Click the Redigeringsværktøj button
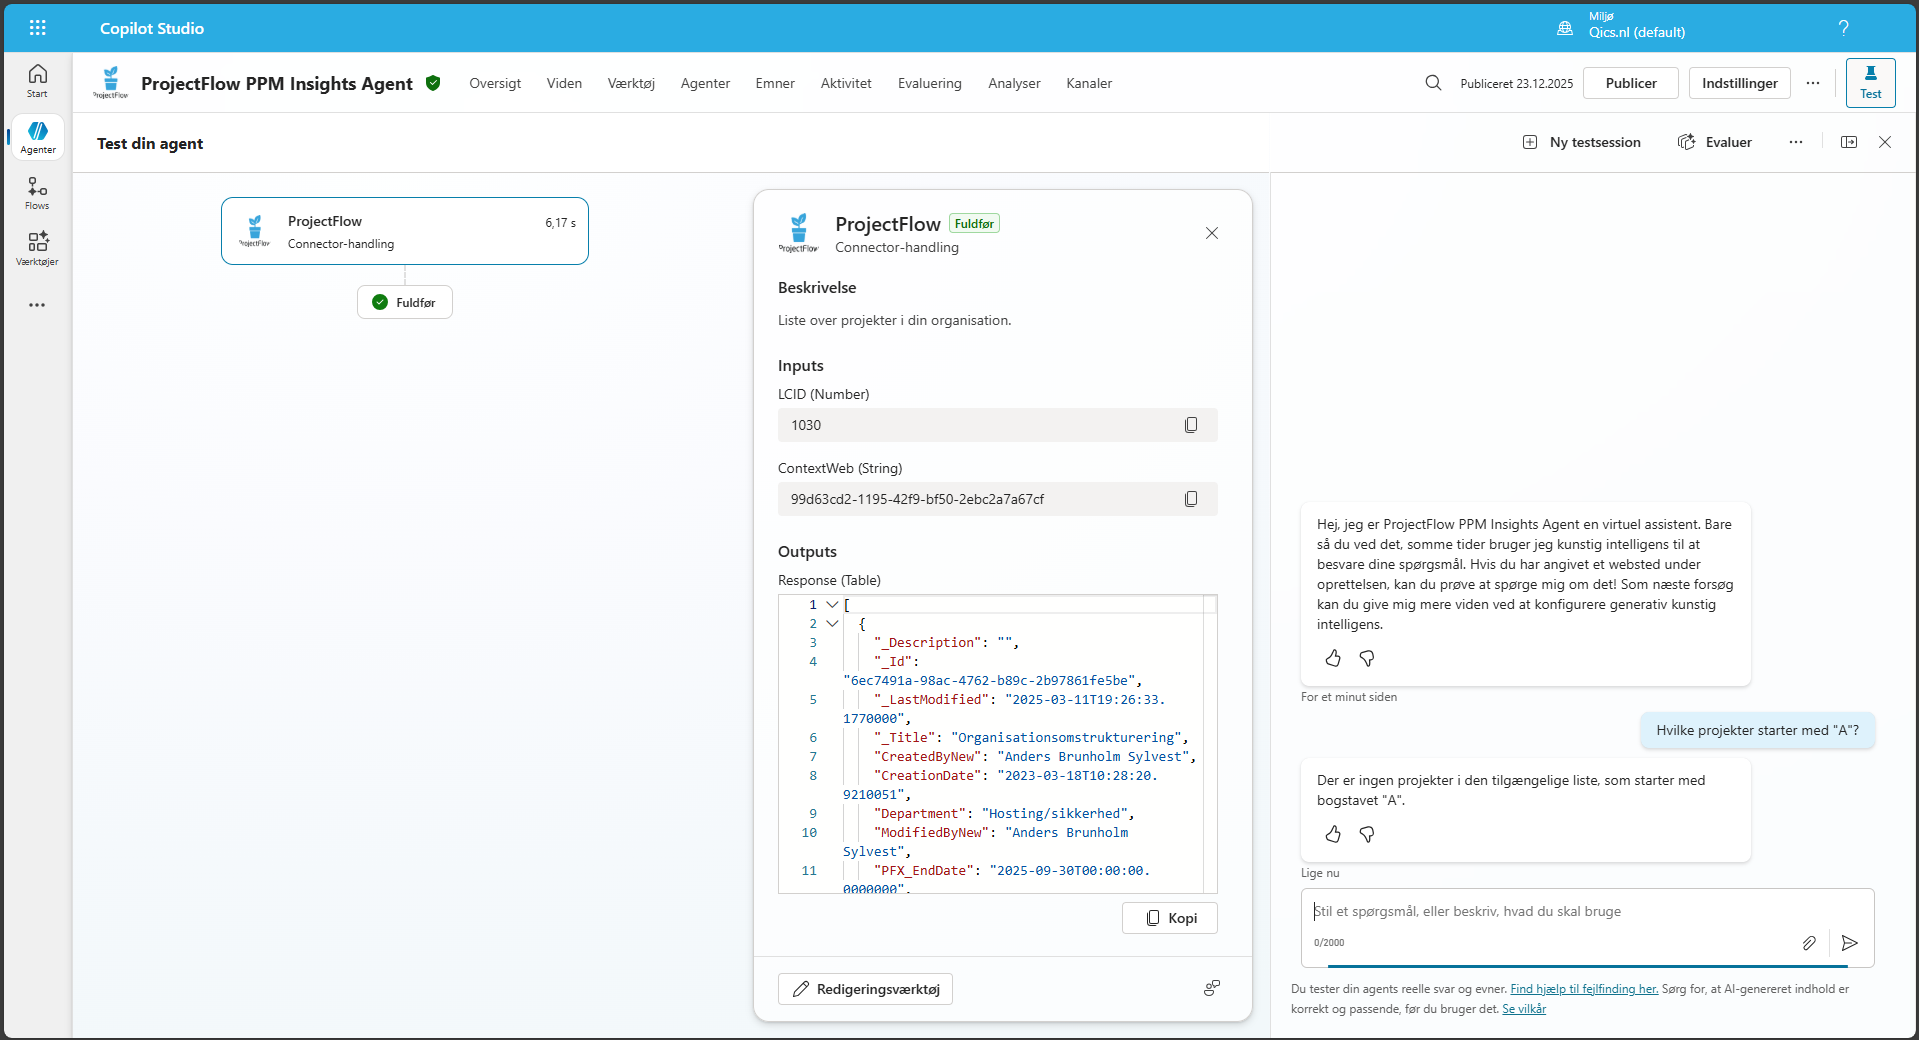The width and height of the screenshot is (1919, 1040). 865,989
